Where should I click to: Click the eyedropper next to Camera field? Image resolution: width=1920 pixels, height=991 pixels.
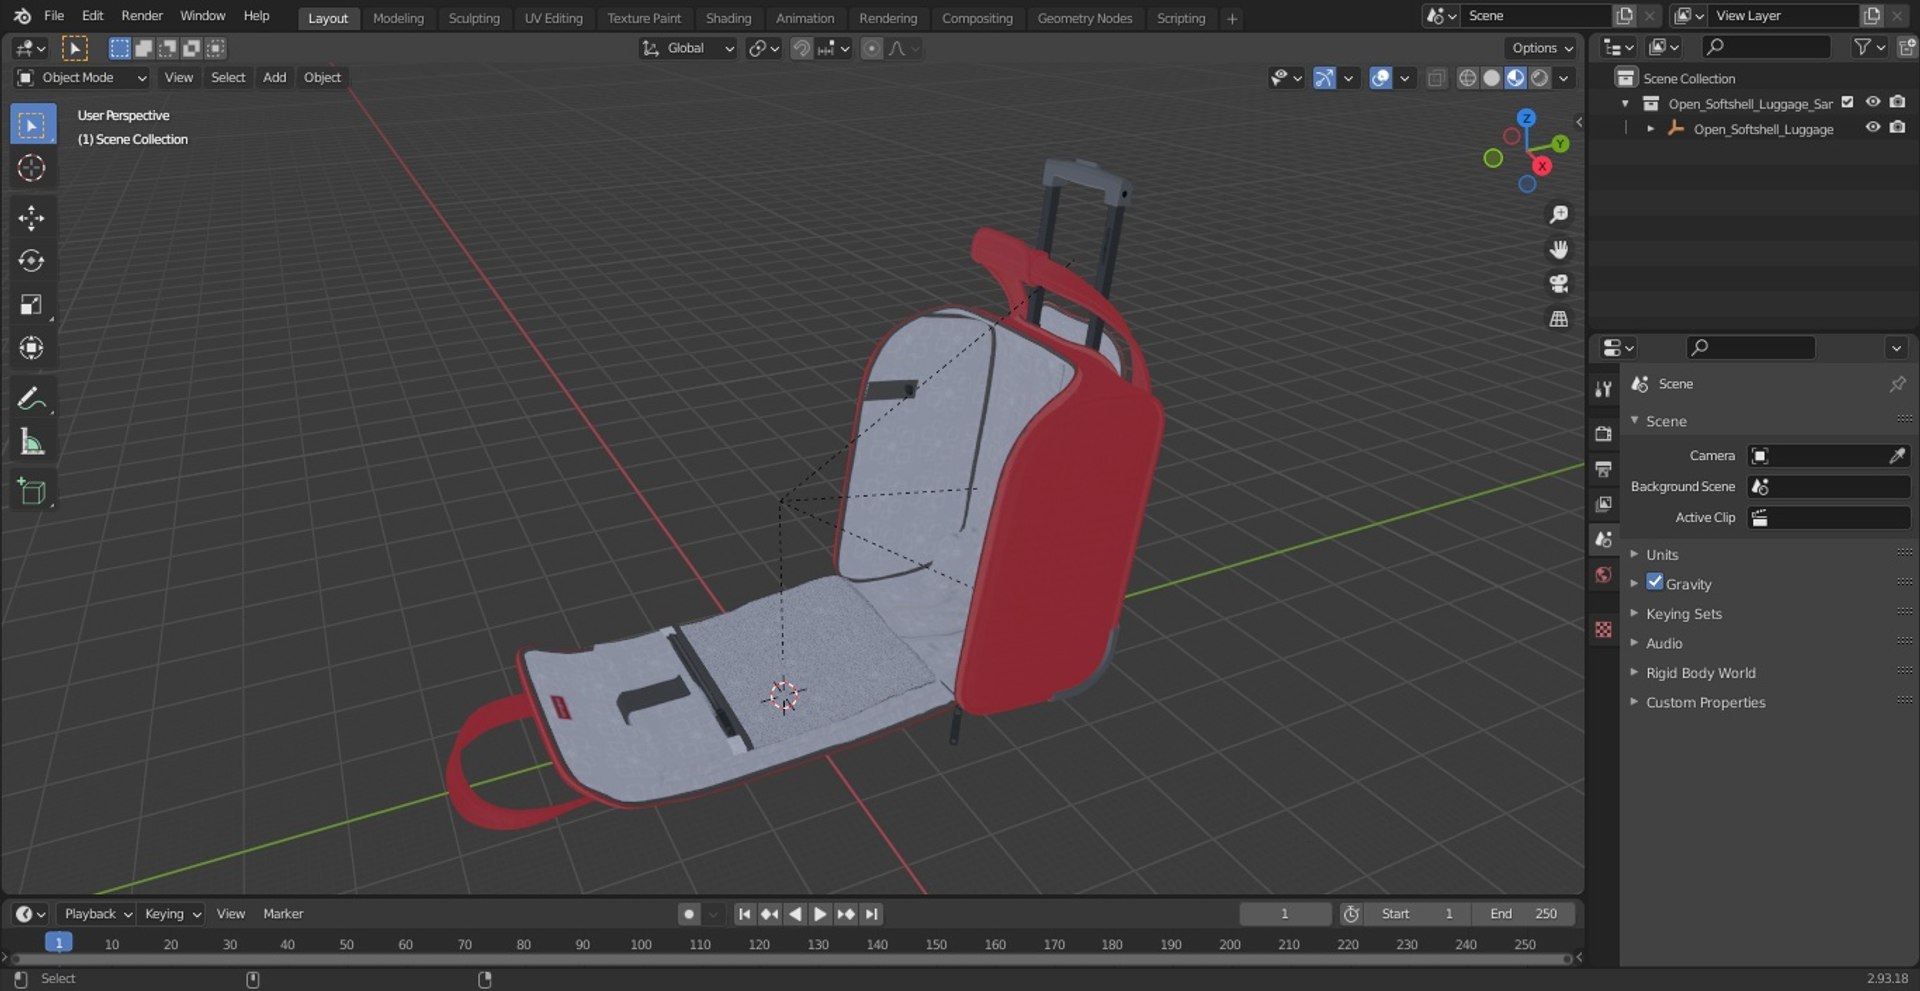[x=1896, y=456]
